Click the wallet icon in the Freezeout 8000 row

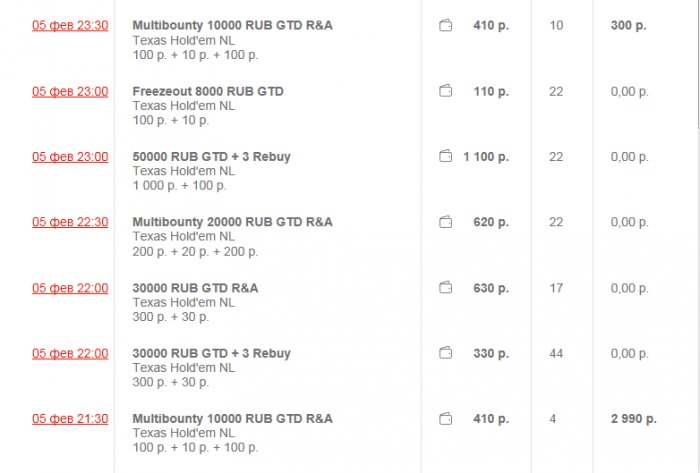click(446, 92)
